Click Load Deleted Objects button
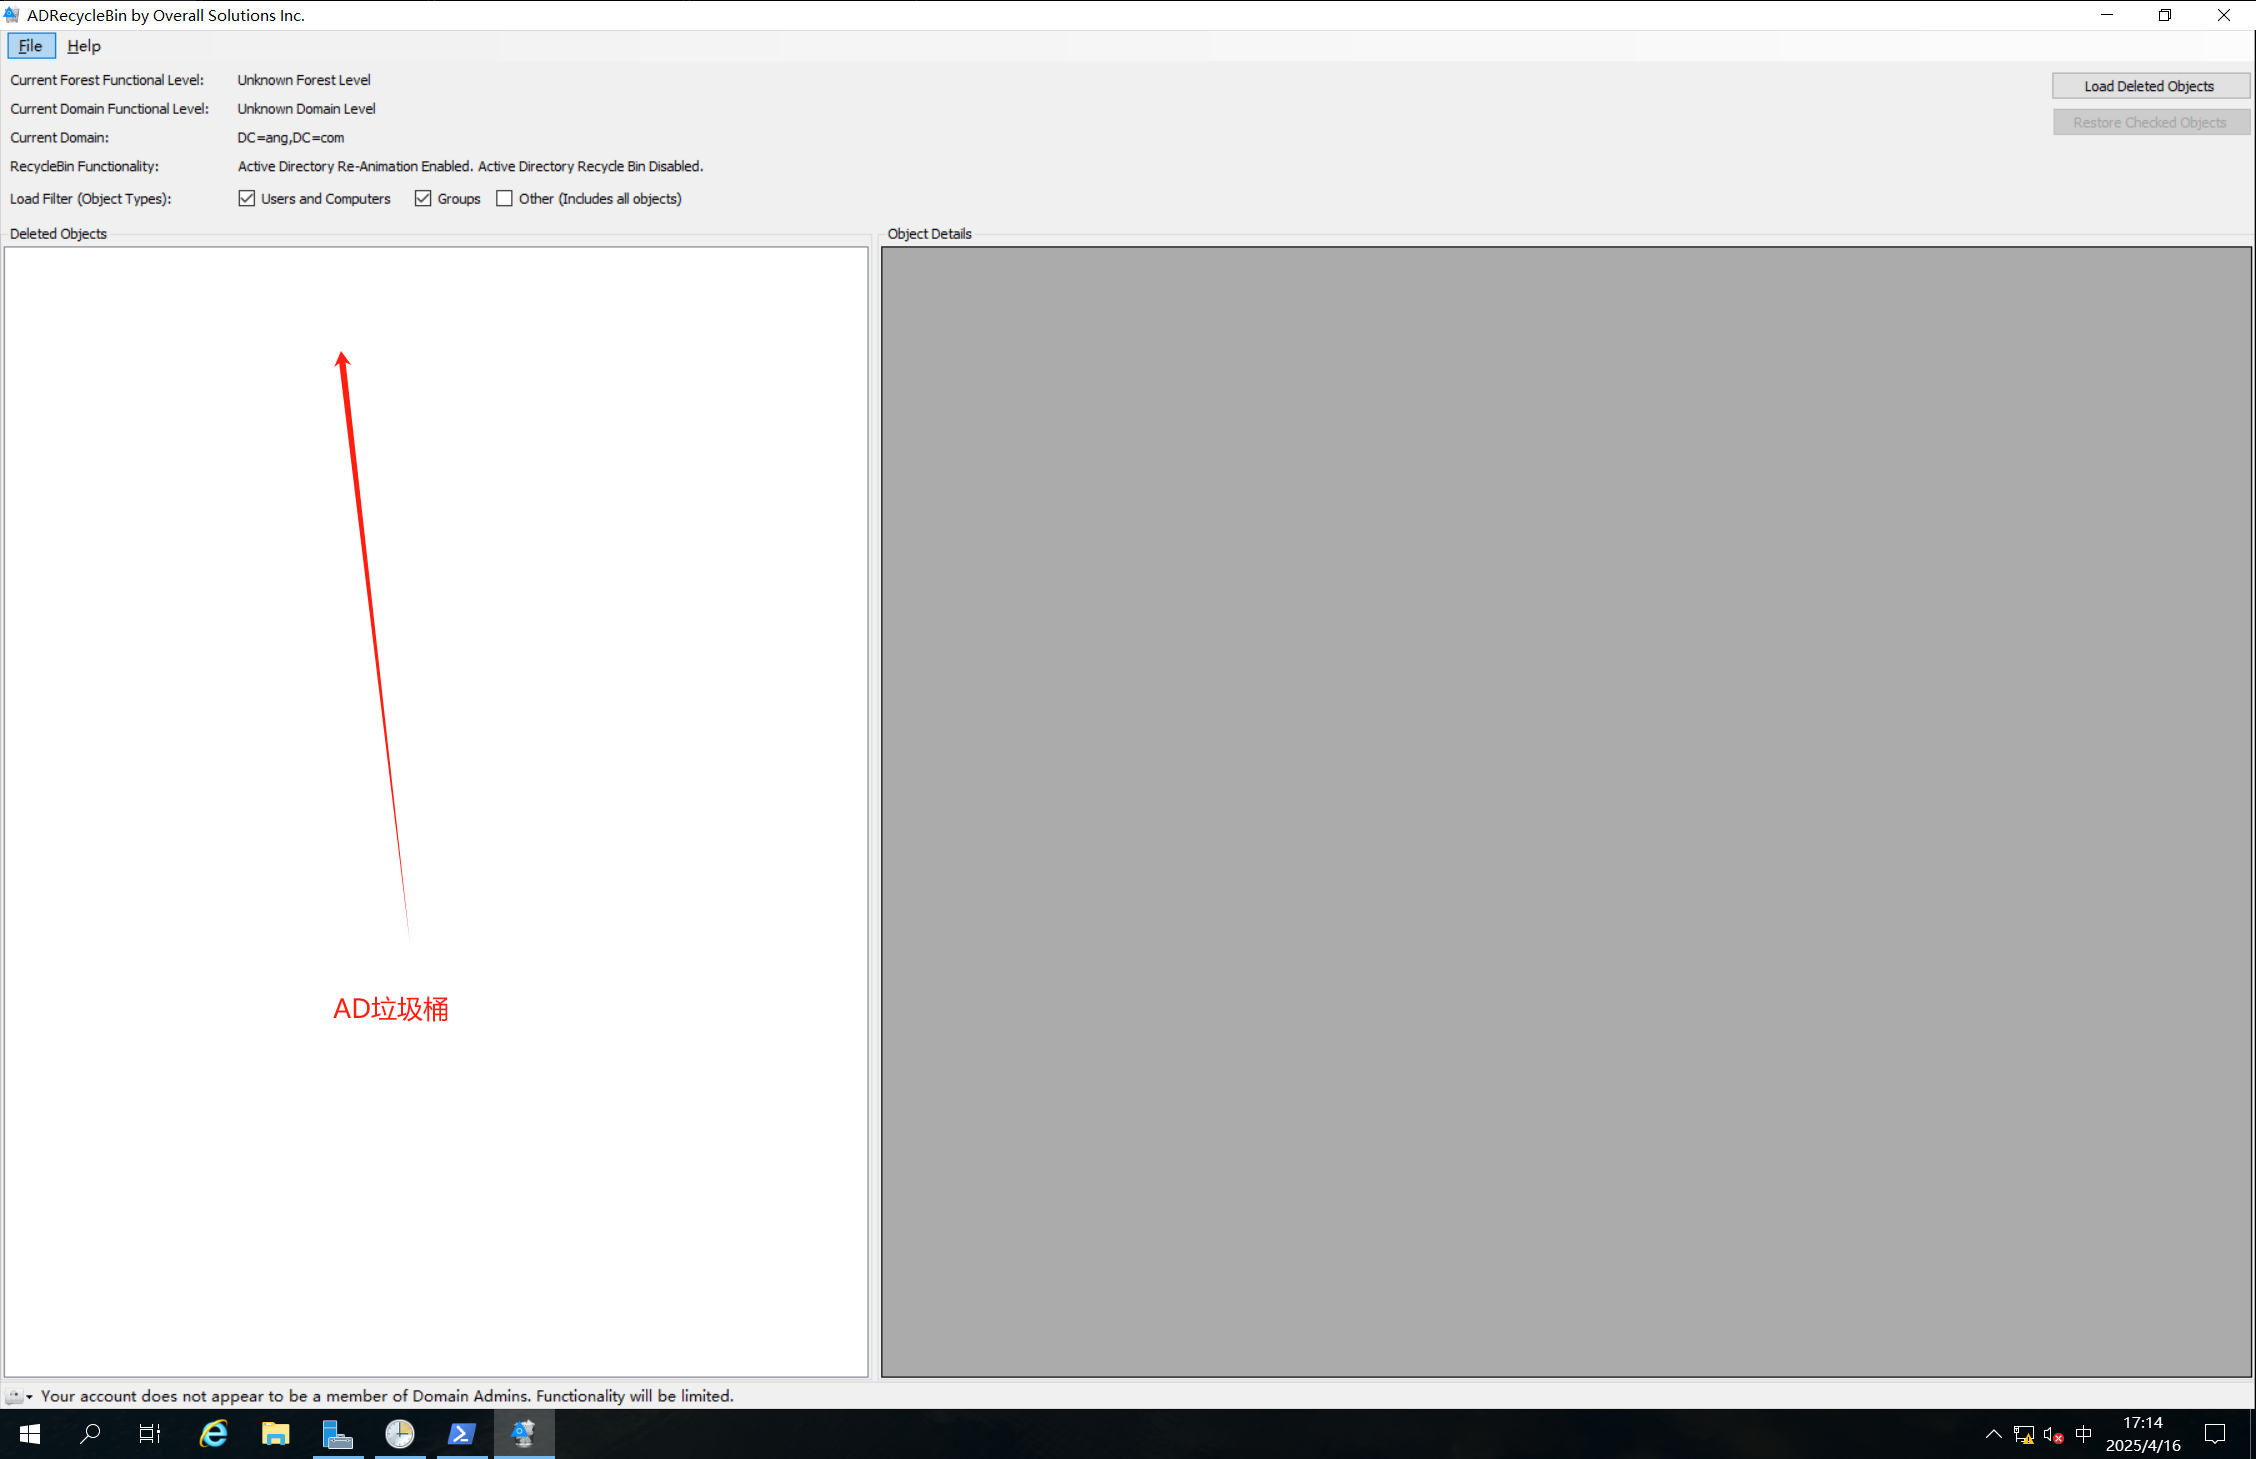The image size is (2256, 1459). [2150, 86]
